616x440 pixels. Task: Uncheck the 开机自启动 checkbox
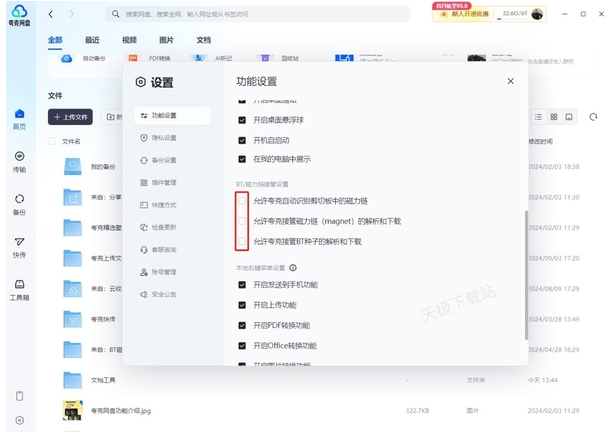pyautogui.click(x=242, y=139)
